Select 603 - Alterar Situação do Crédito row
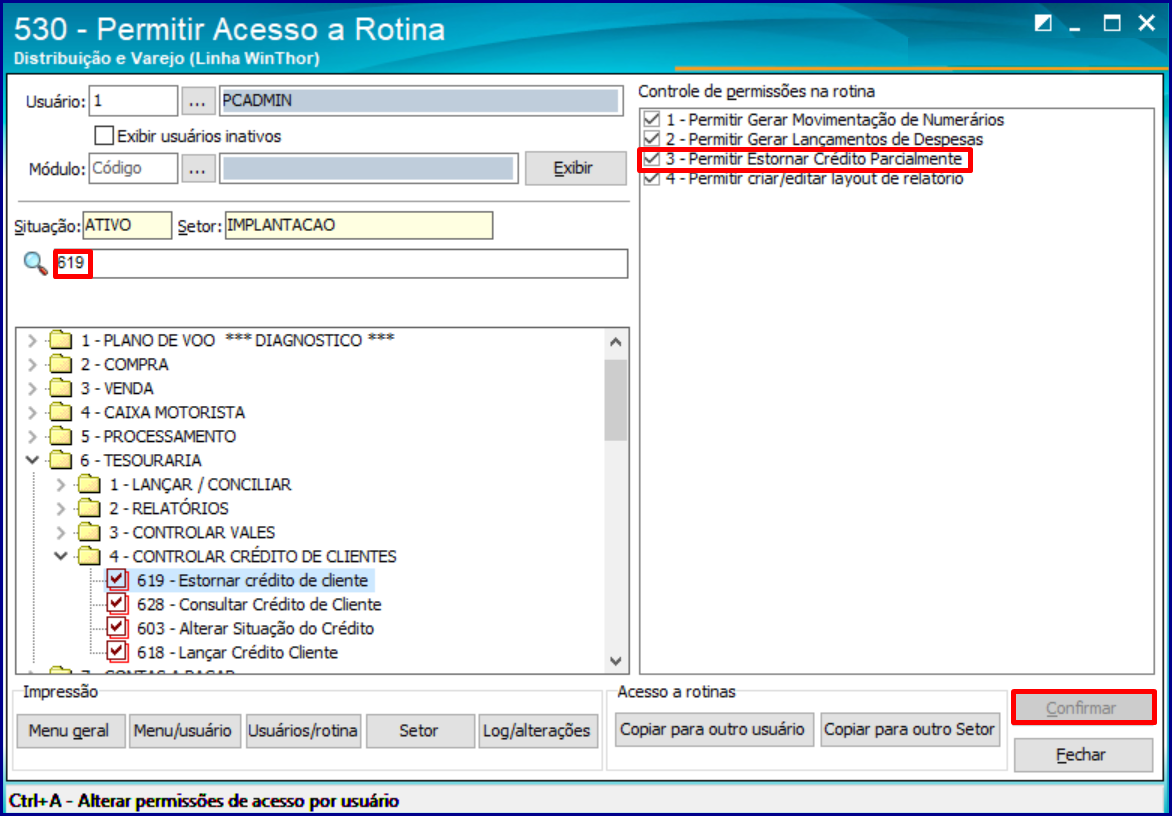The image size is (1172, 816). [256, 628]
